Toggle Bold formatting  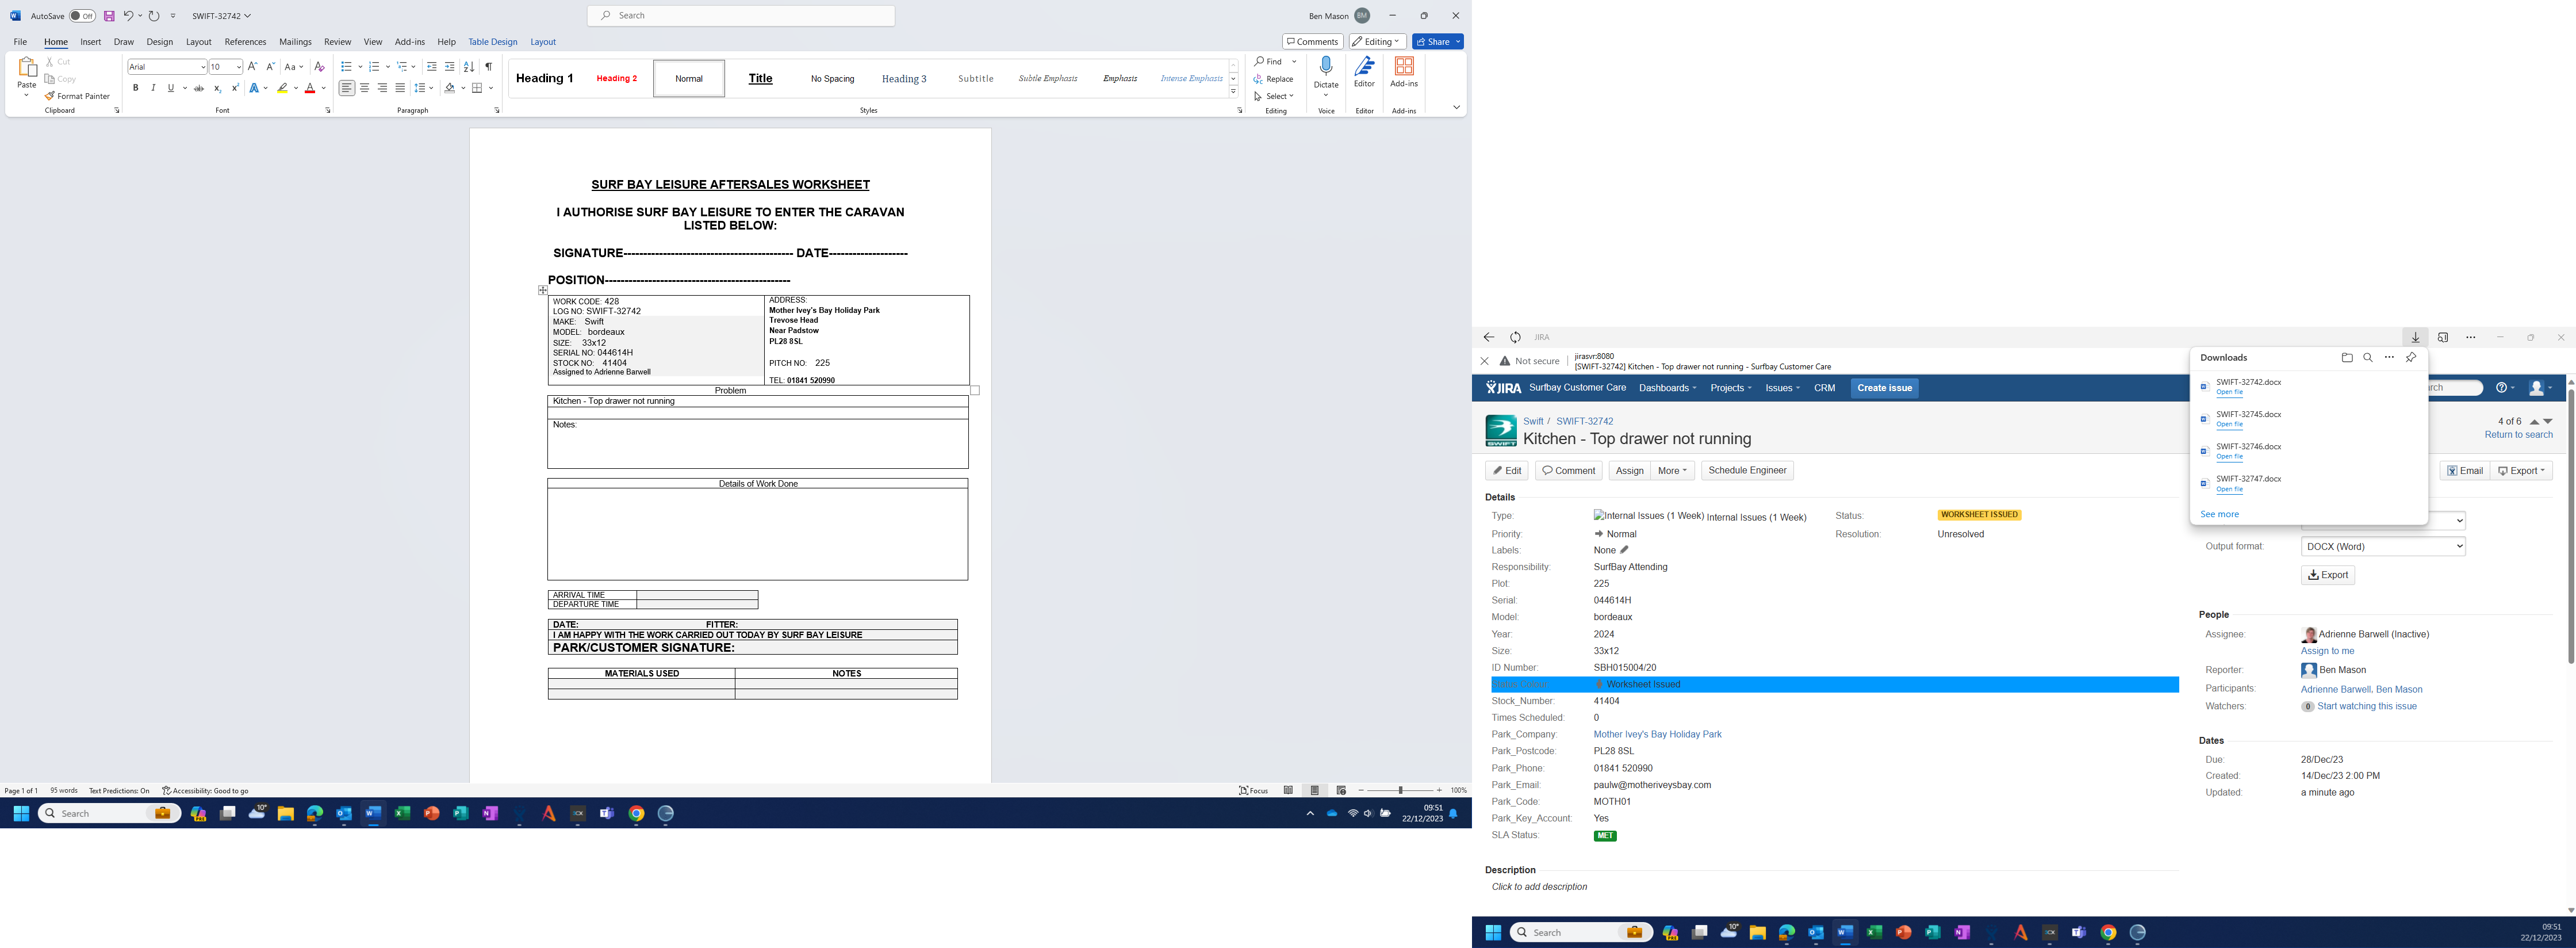(x=136, y=88)
